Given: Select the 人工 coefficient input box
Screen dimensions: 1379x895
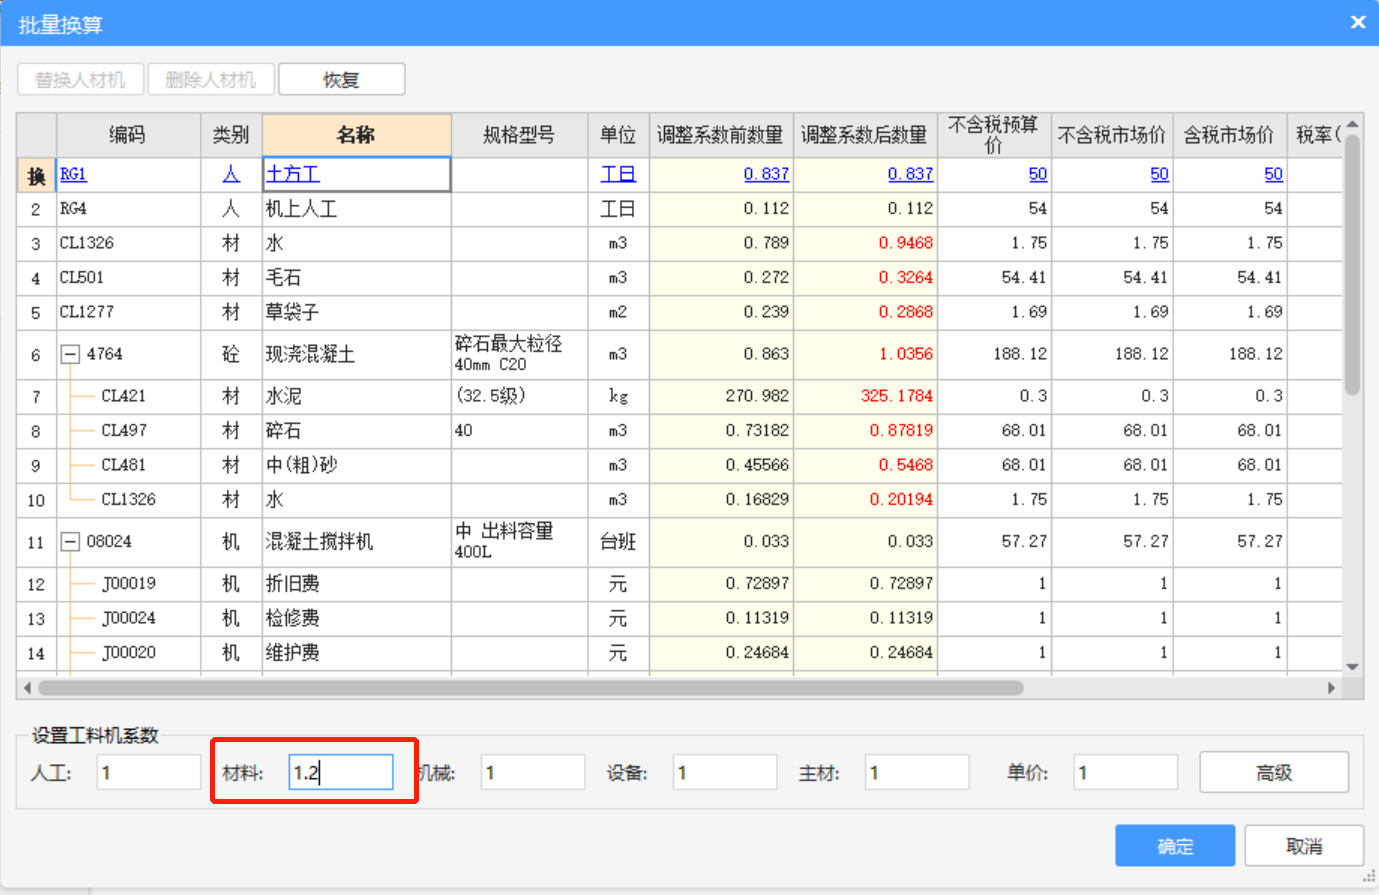Looking at the screenshot, I should coord(148,771).
